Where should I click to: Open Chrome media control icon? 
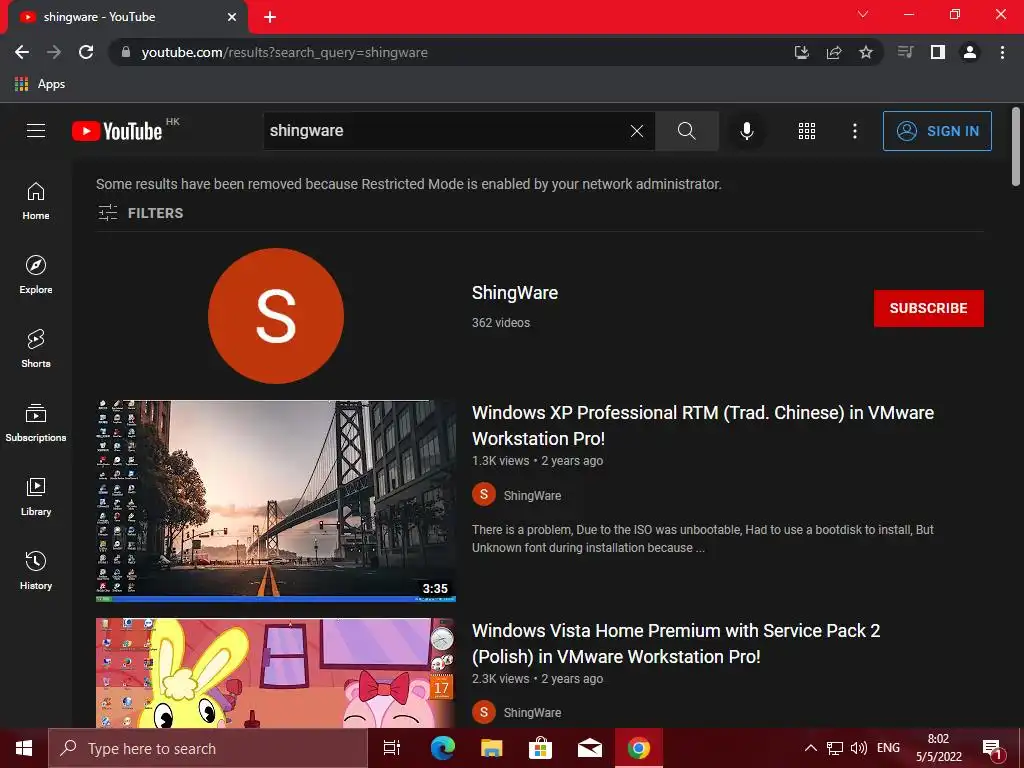pyautogui.click(x=905, y=52)
